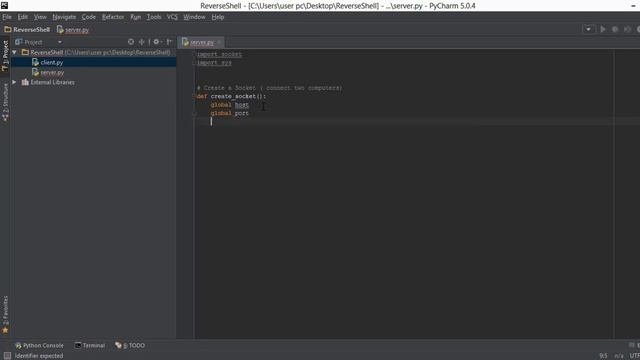This screenshot has width=640, height=360.
Task: Click External Libraries library icon
Action: click(25, 82)
